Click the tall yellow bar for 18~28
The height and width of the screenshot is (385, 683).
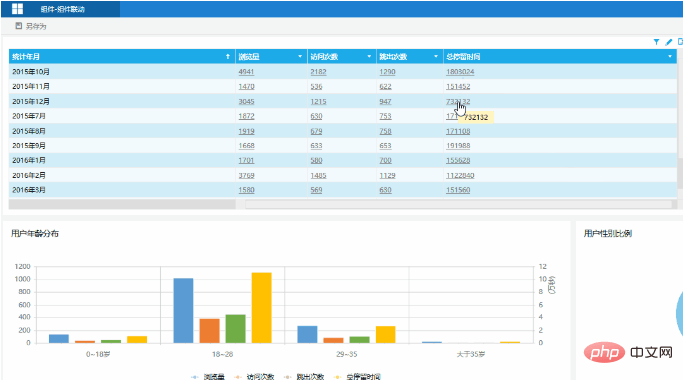[261, 308]
